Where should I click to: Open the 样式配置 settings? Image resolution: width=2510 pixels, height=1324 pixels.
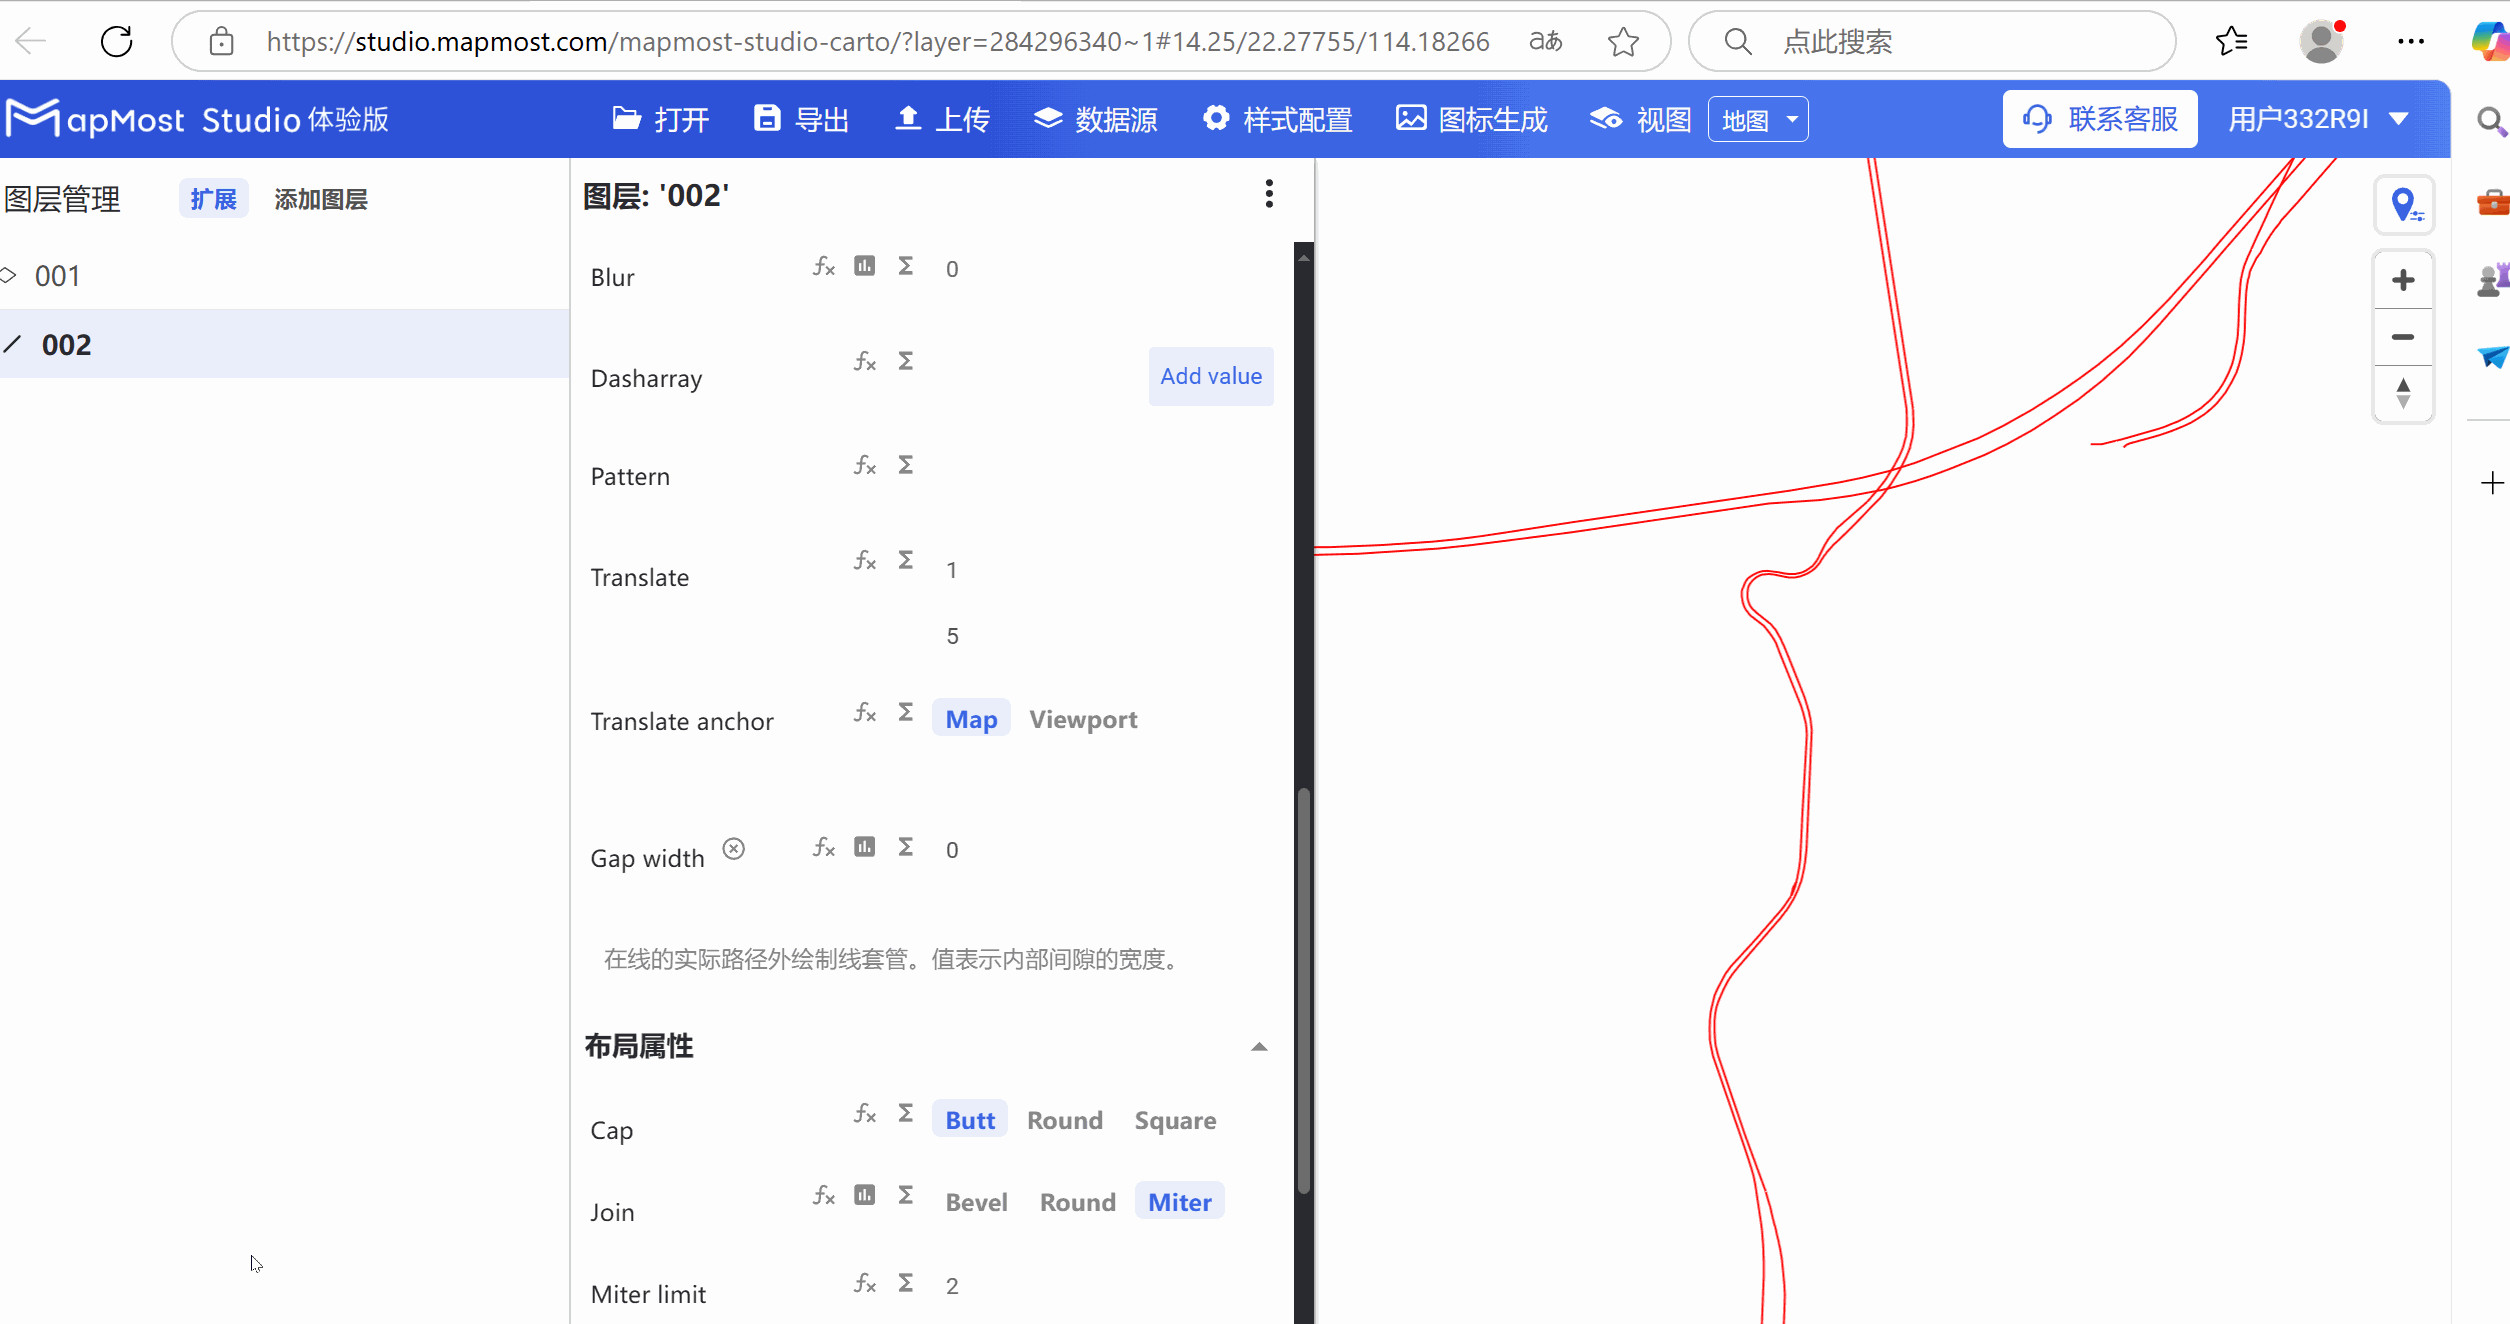pos(1277,118)
